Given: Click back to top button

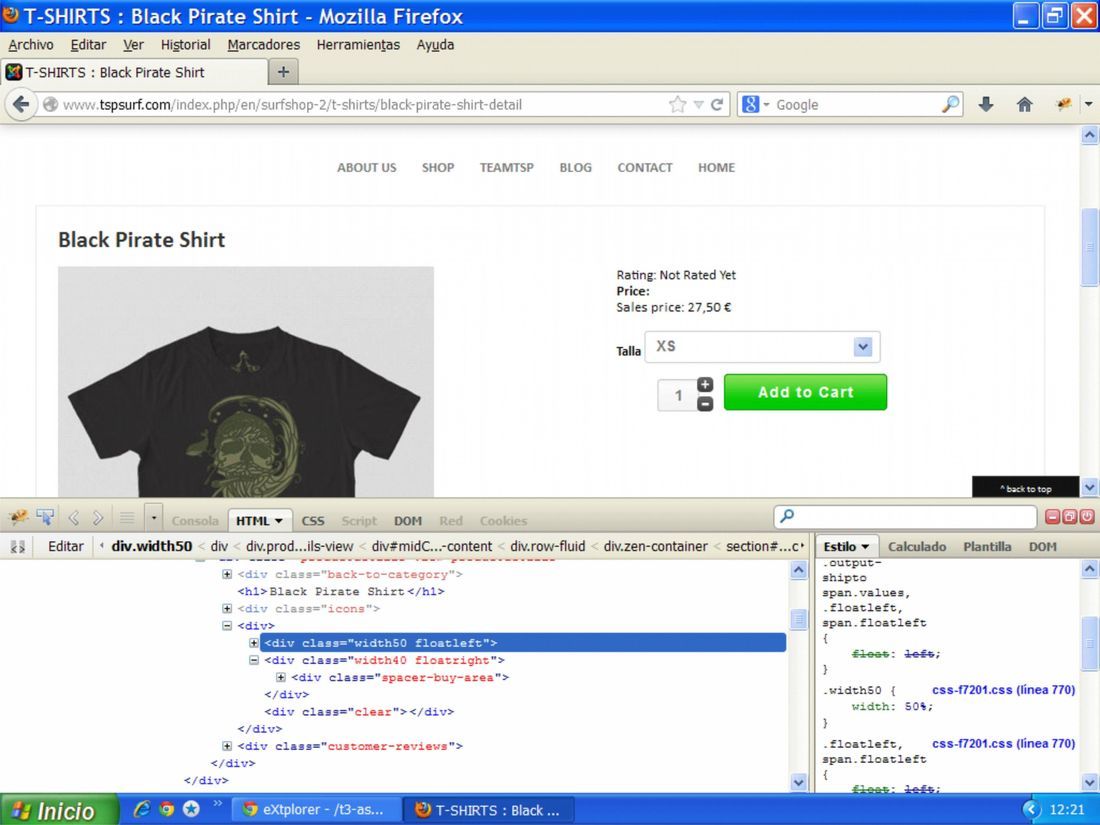Looking at the screenshot, I should pos(1025,488).
